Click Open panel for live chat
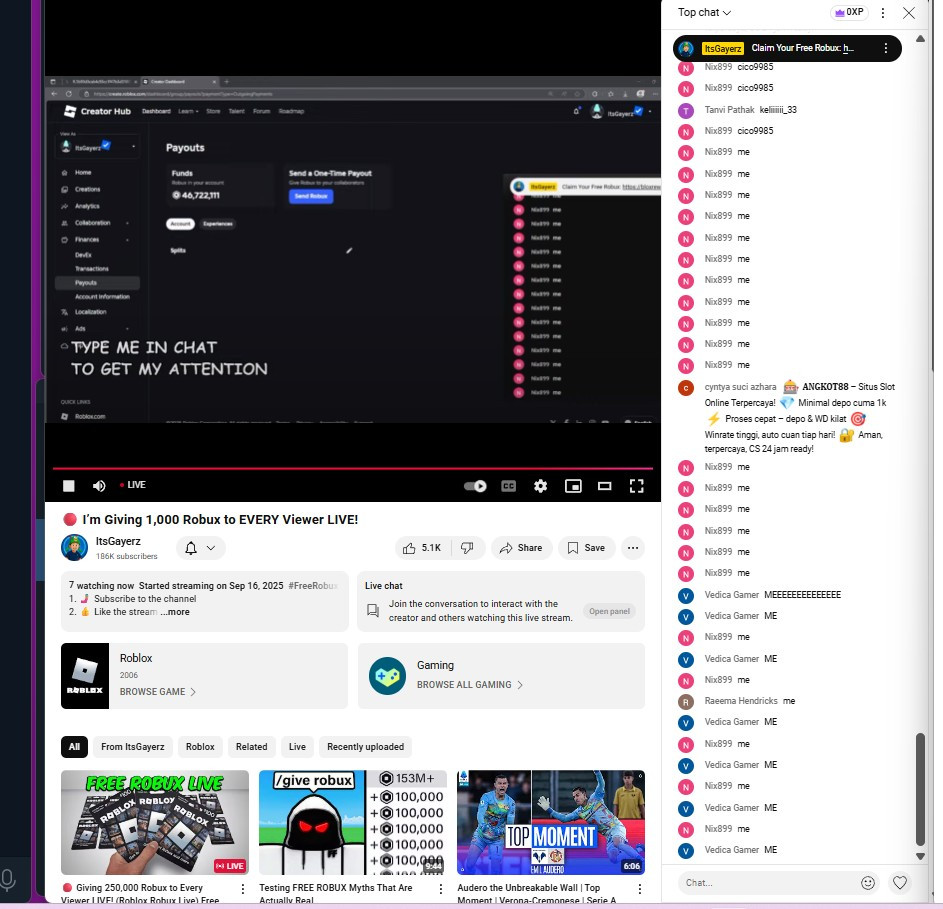 point(609,611)
